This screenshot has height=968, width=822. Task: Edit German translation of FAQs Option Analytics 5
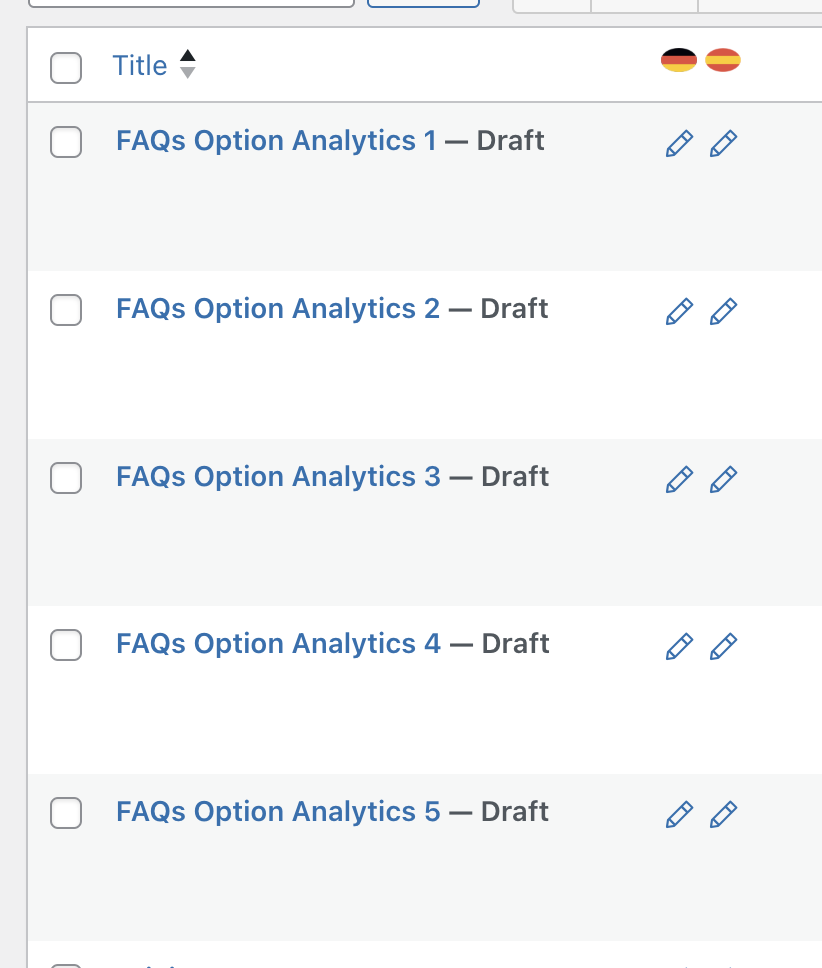[x=679, y=814]
